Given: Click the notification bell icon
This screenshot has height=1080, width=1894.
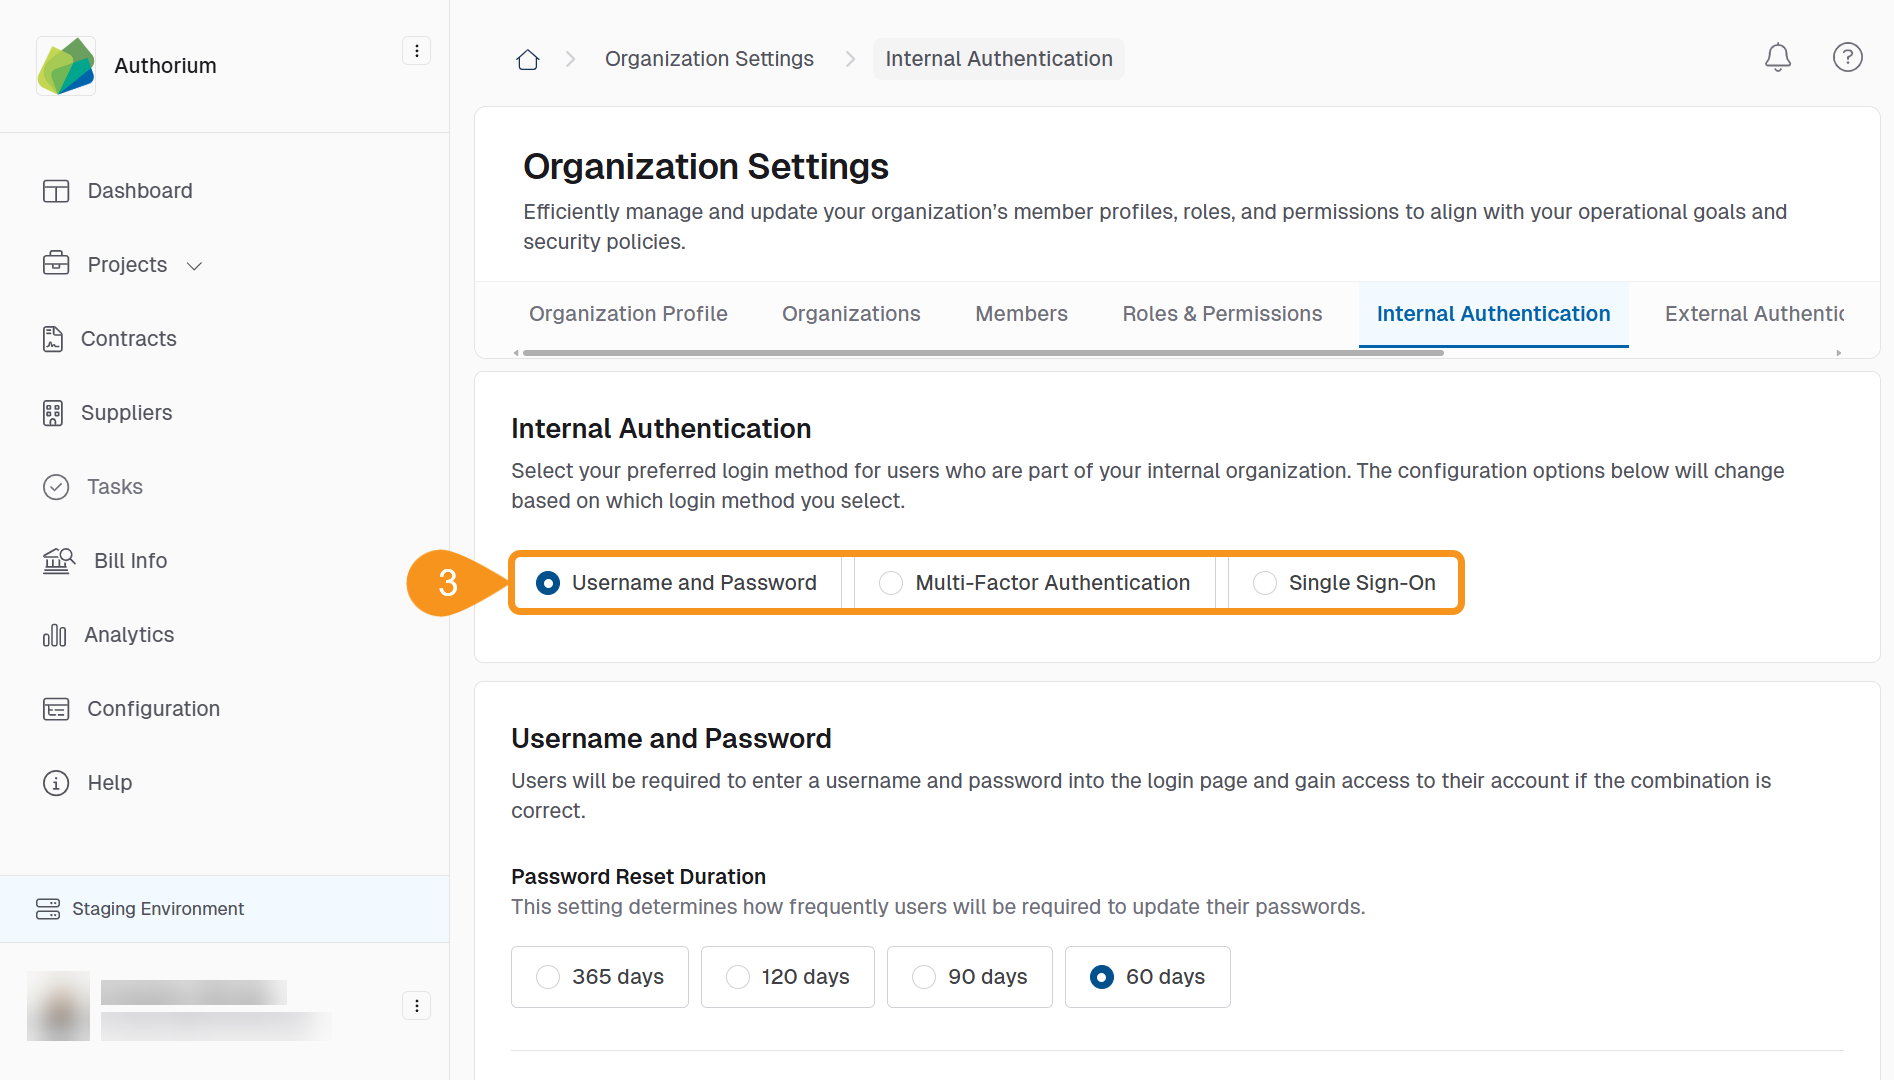Looking at the screenshot, I should (x=1777, y=58).
